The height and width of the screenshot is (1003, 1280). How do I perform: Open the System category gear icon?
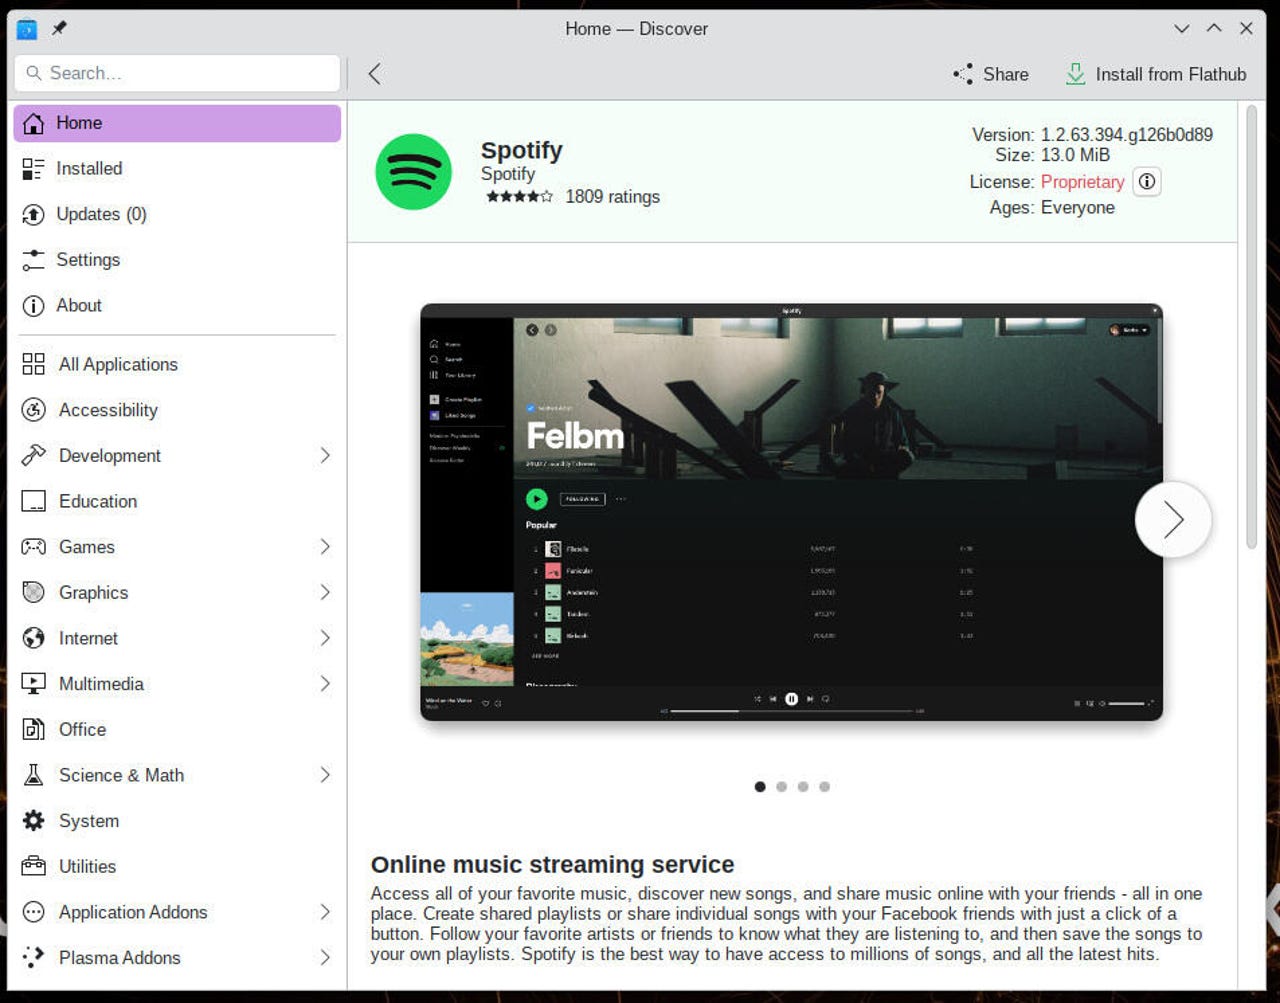click(34, 821)
